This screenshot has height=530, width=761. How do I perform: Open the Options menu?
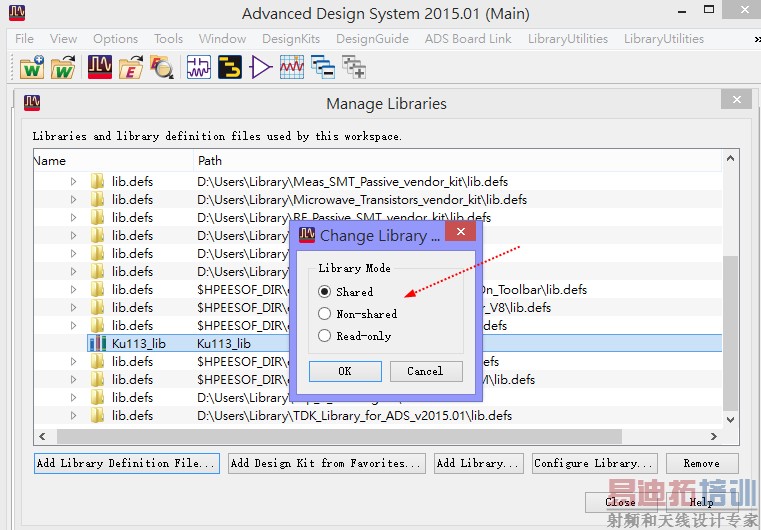tap(116, 39)
